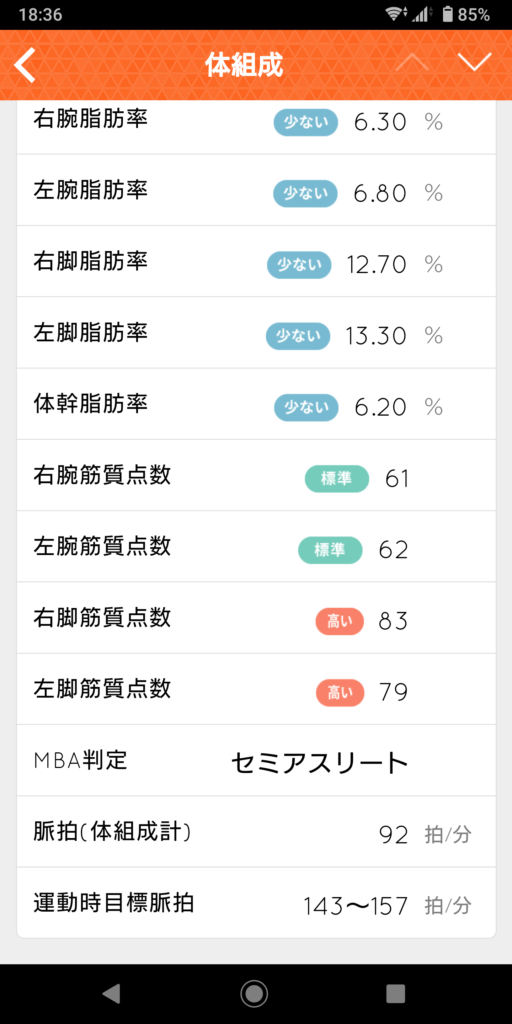Image resolution: width=512 pixels, height=1024 pixels.
Task: Tap battery icon in status bar
Action: (x=447, y=14)
